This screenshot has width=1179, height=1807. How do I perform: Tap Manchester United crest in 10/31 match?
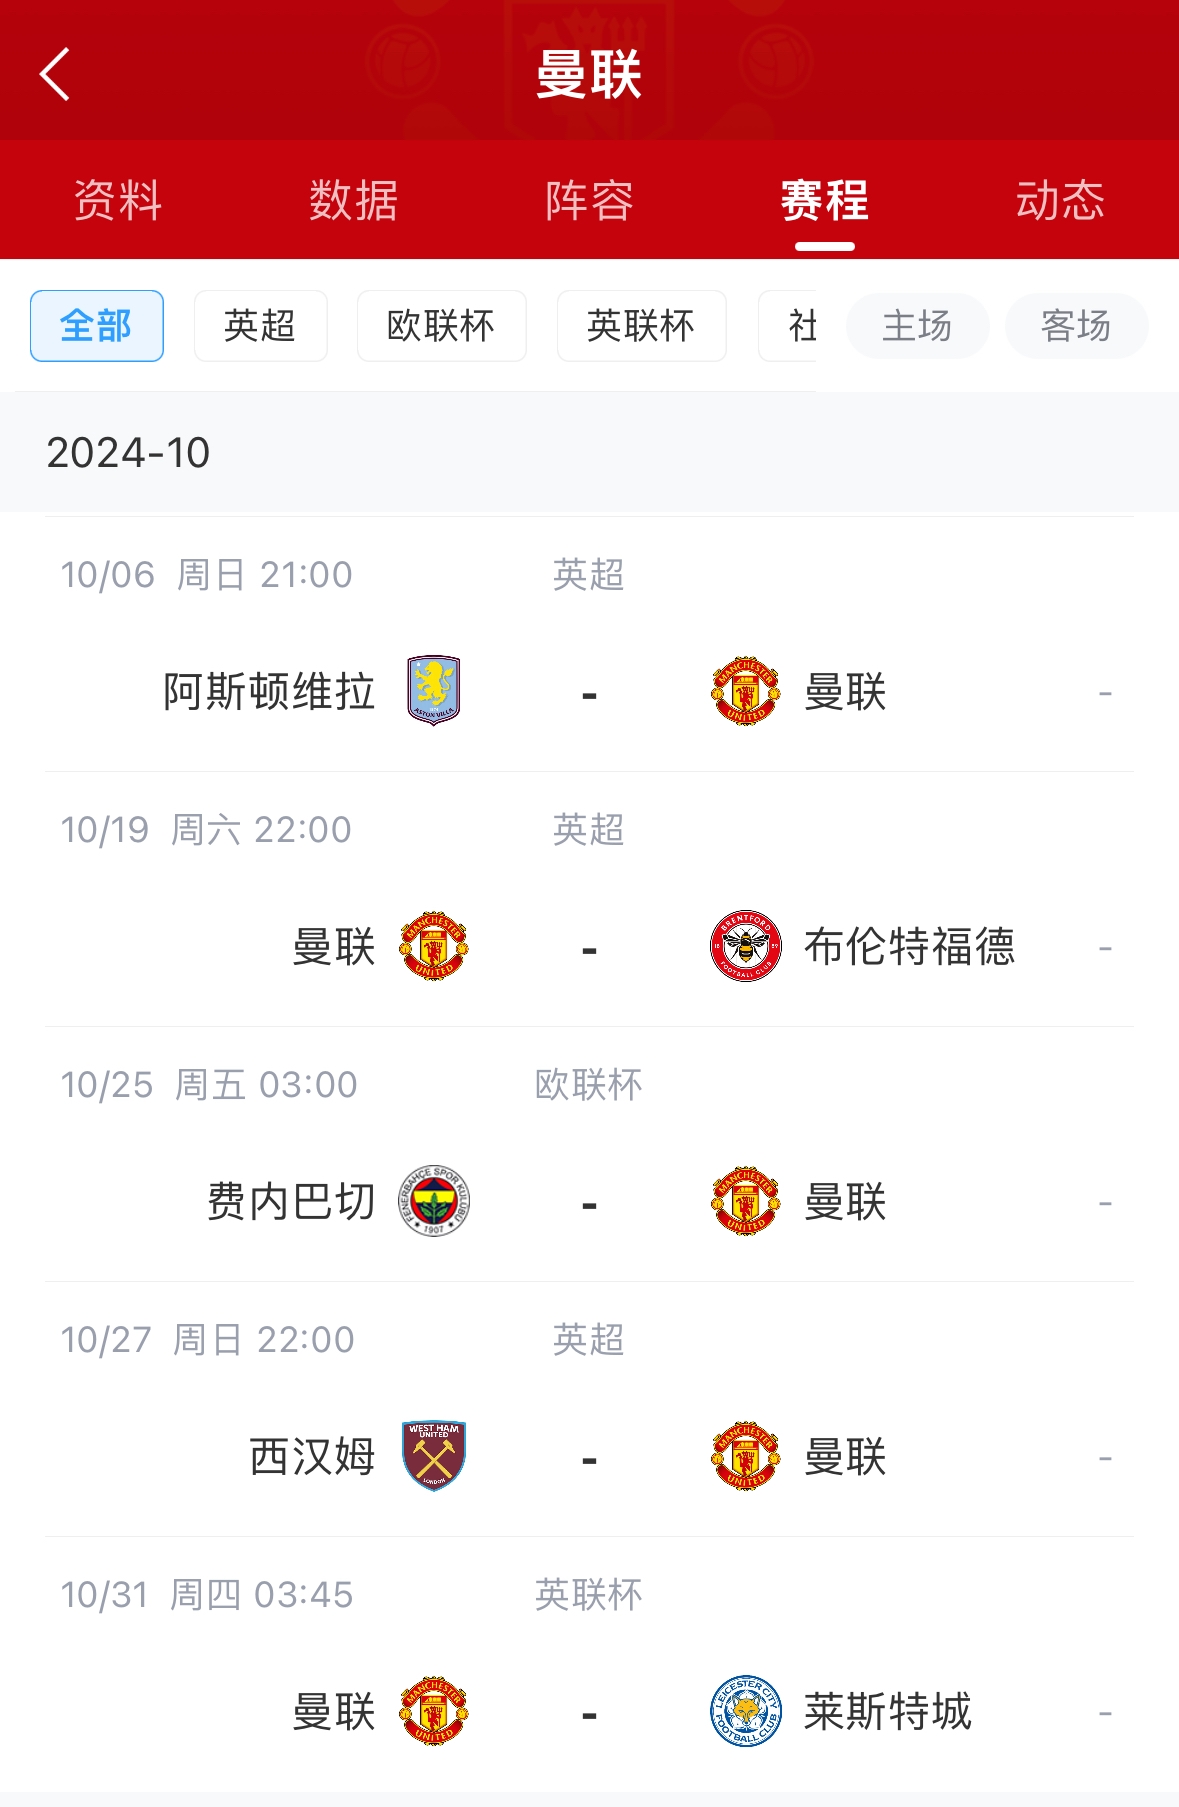click(434, 1711)
